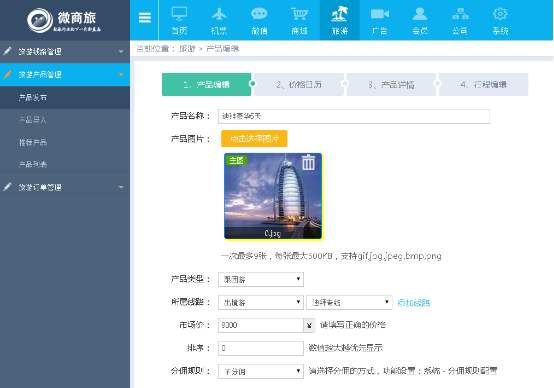Expand the travel order management menu
The width and height of the screenshot is (554, 388).
pos(65,187)
